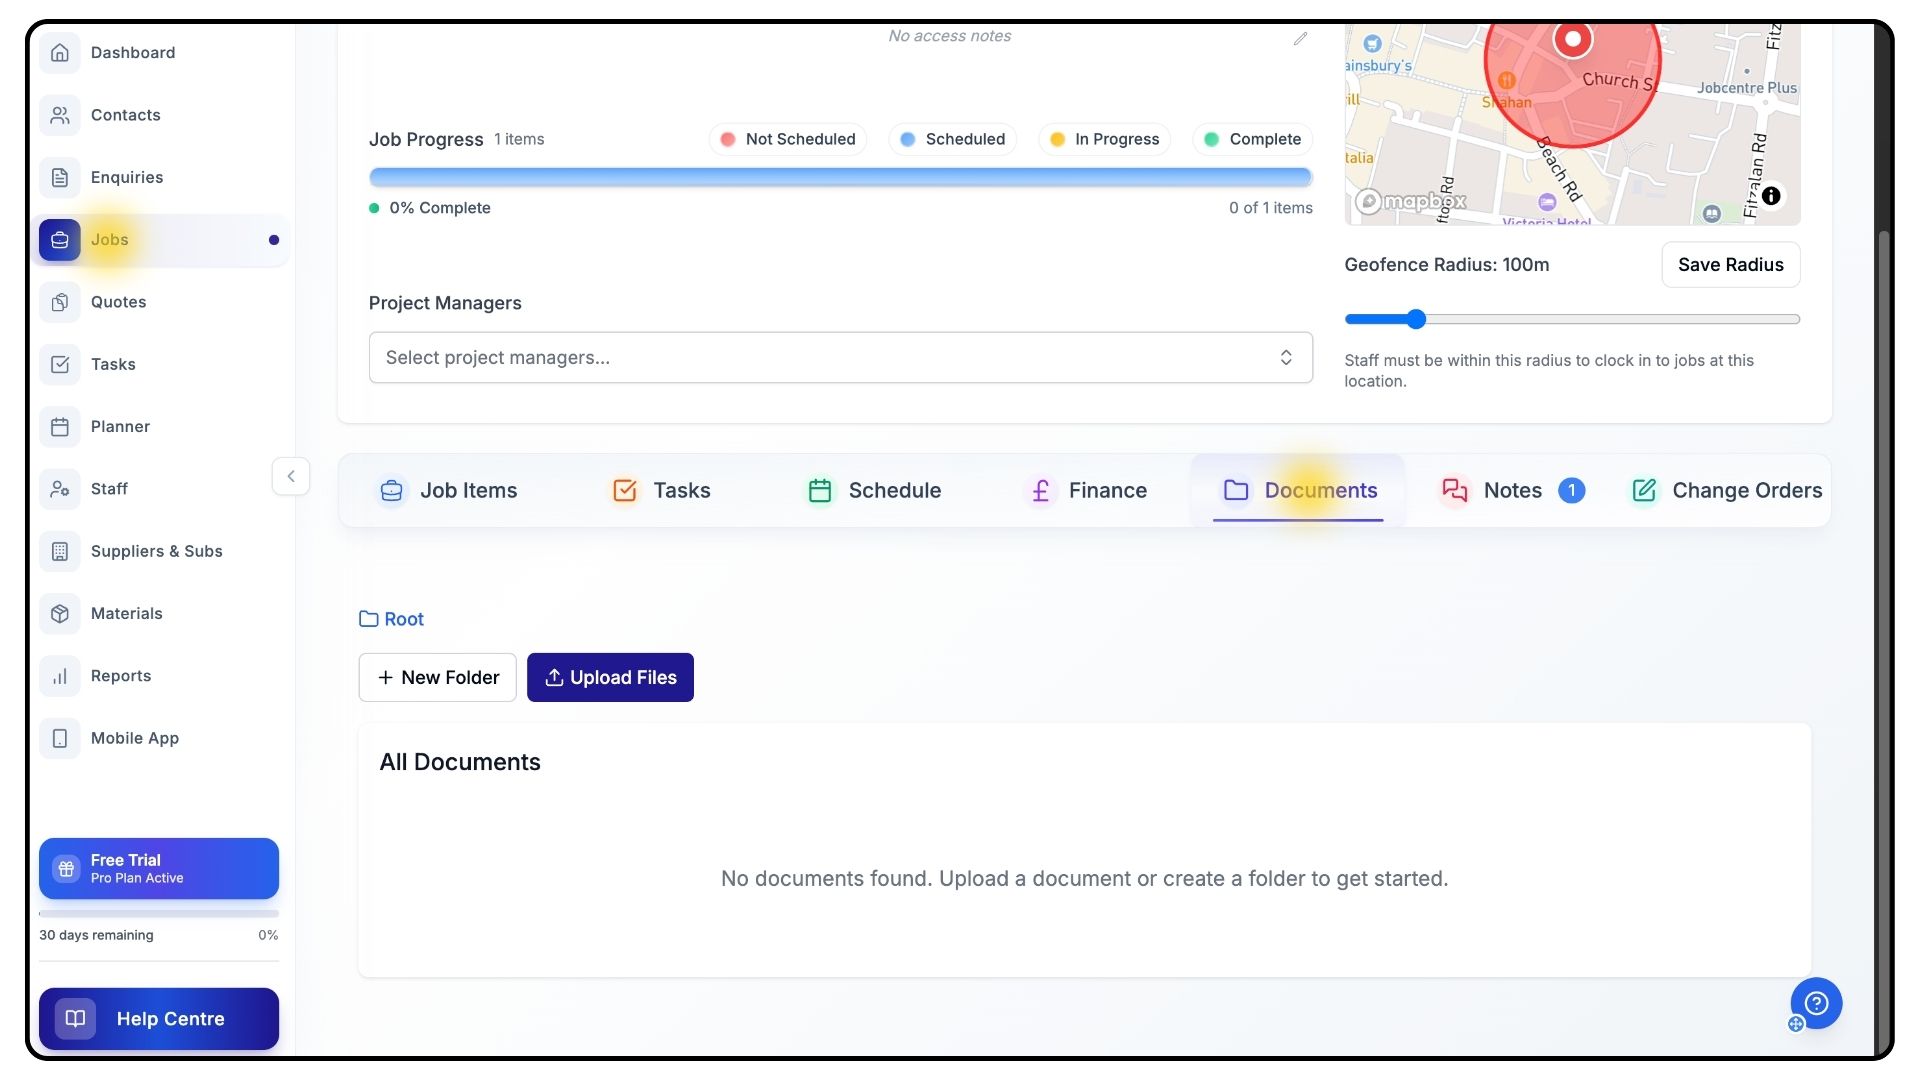This screenshot has width=1920, height=1080.
Task: Collapse the sidebar with chevron button
Action: click(x=291, y=476)
